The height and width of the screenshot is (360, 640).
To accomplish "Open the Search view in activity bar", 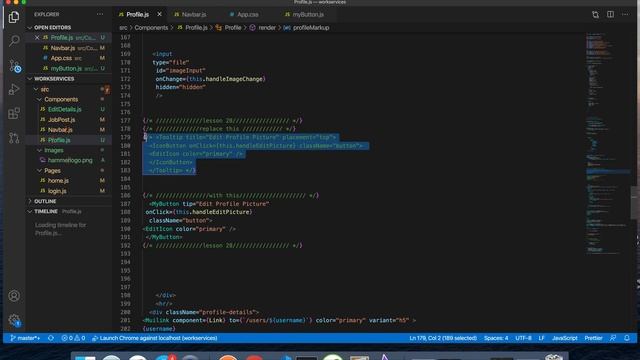I will click(x=14, y=40).
